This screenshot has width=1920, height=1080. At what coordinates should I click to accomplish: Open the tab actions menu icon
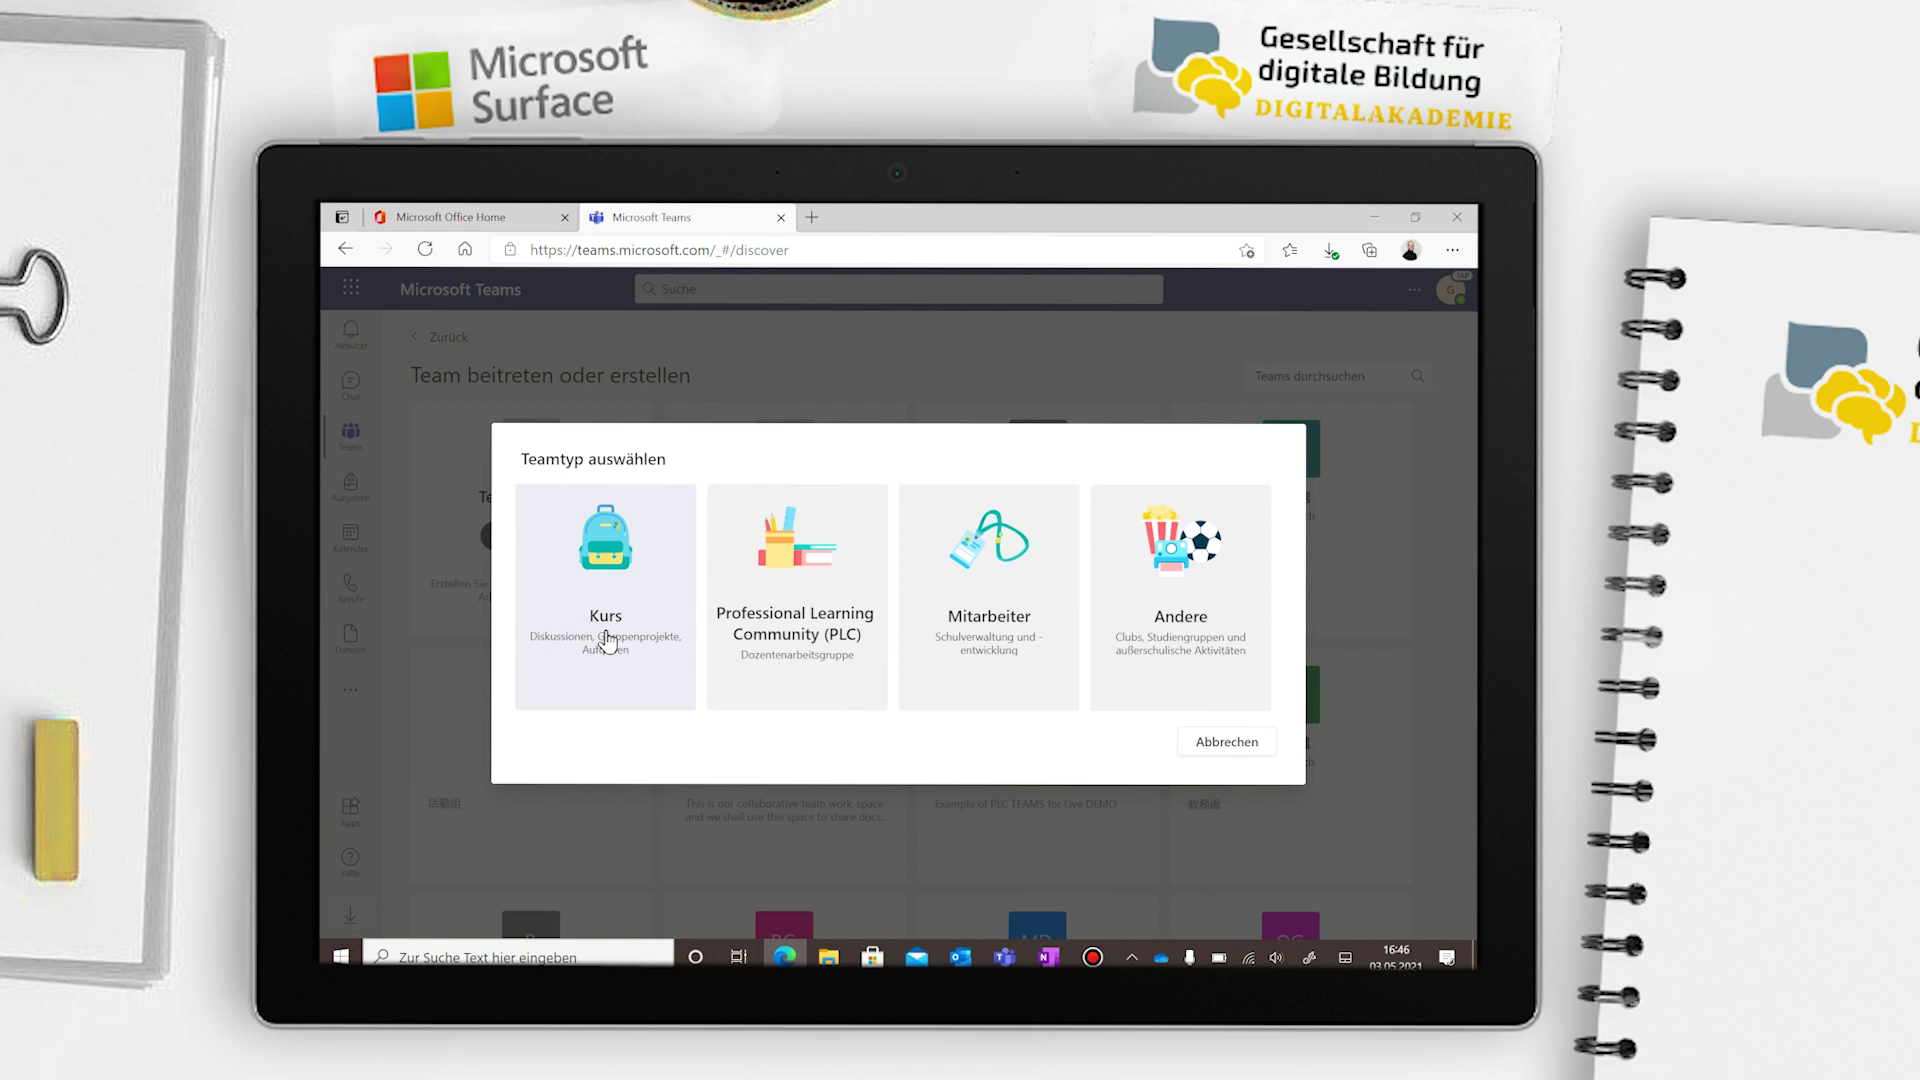342,217
